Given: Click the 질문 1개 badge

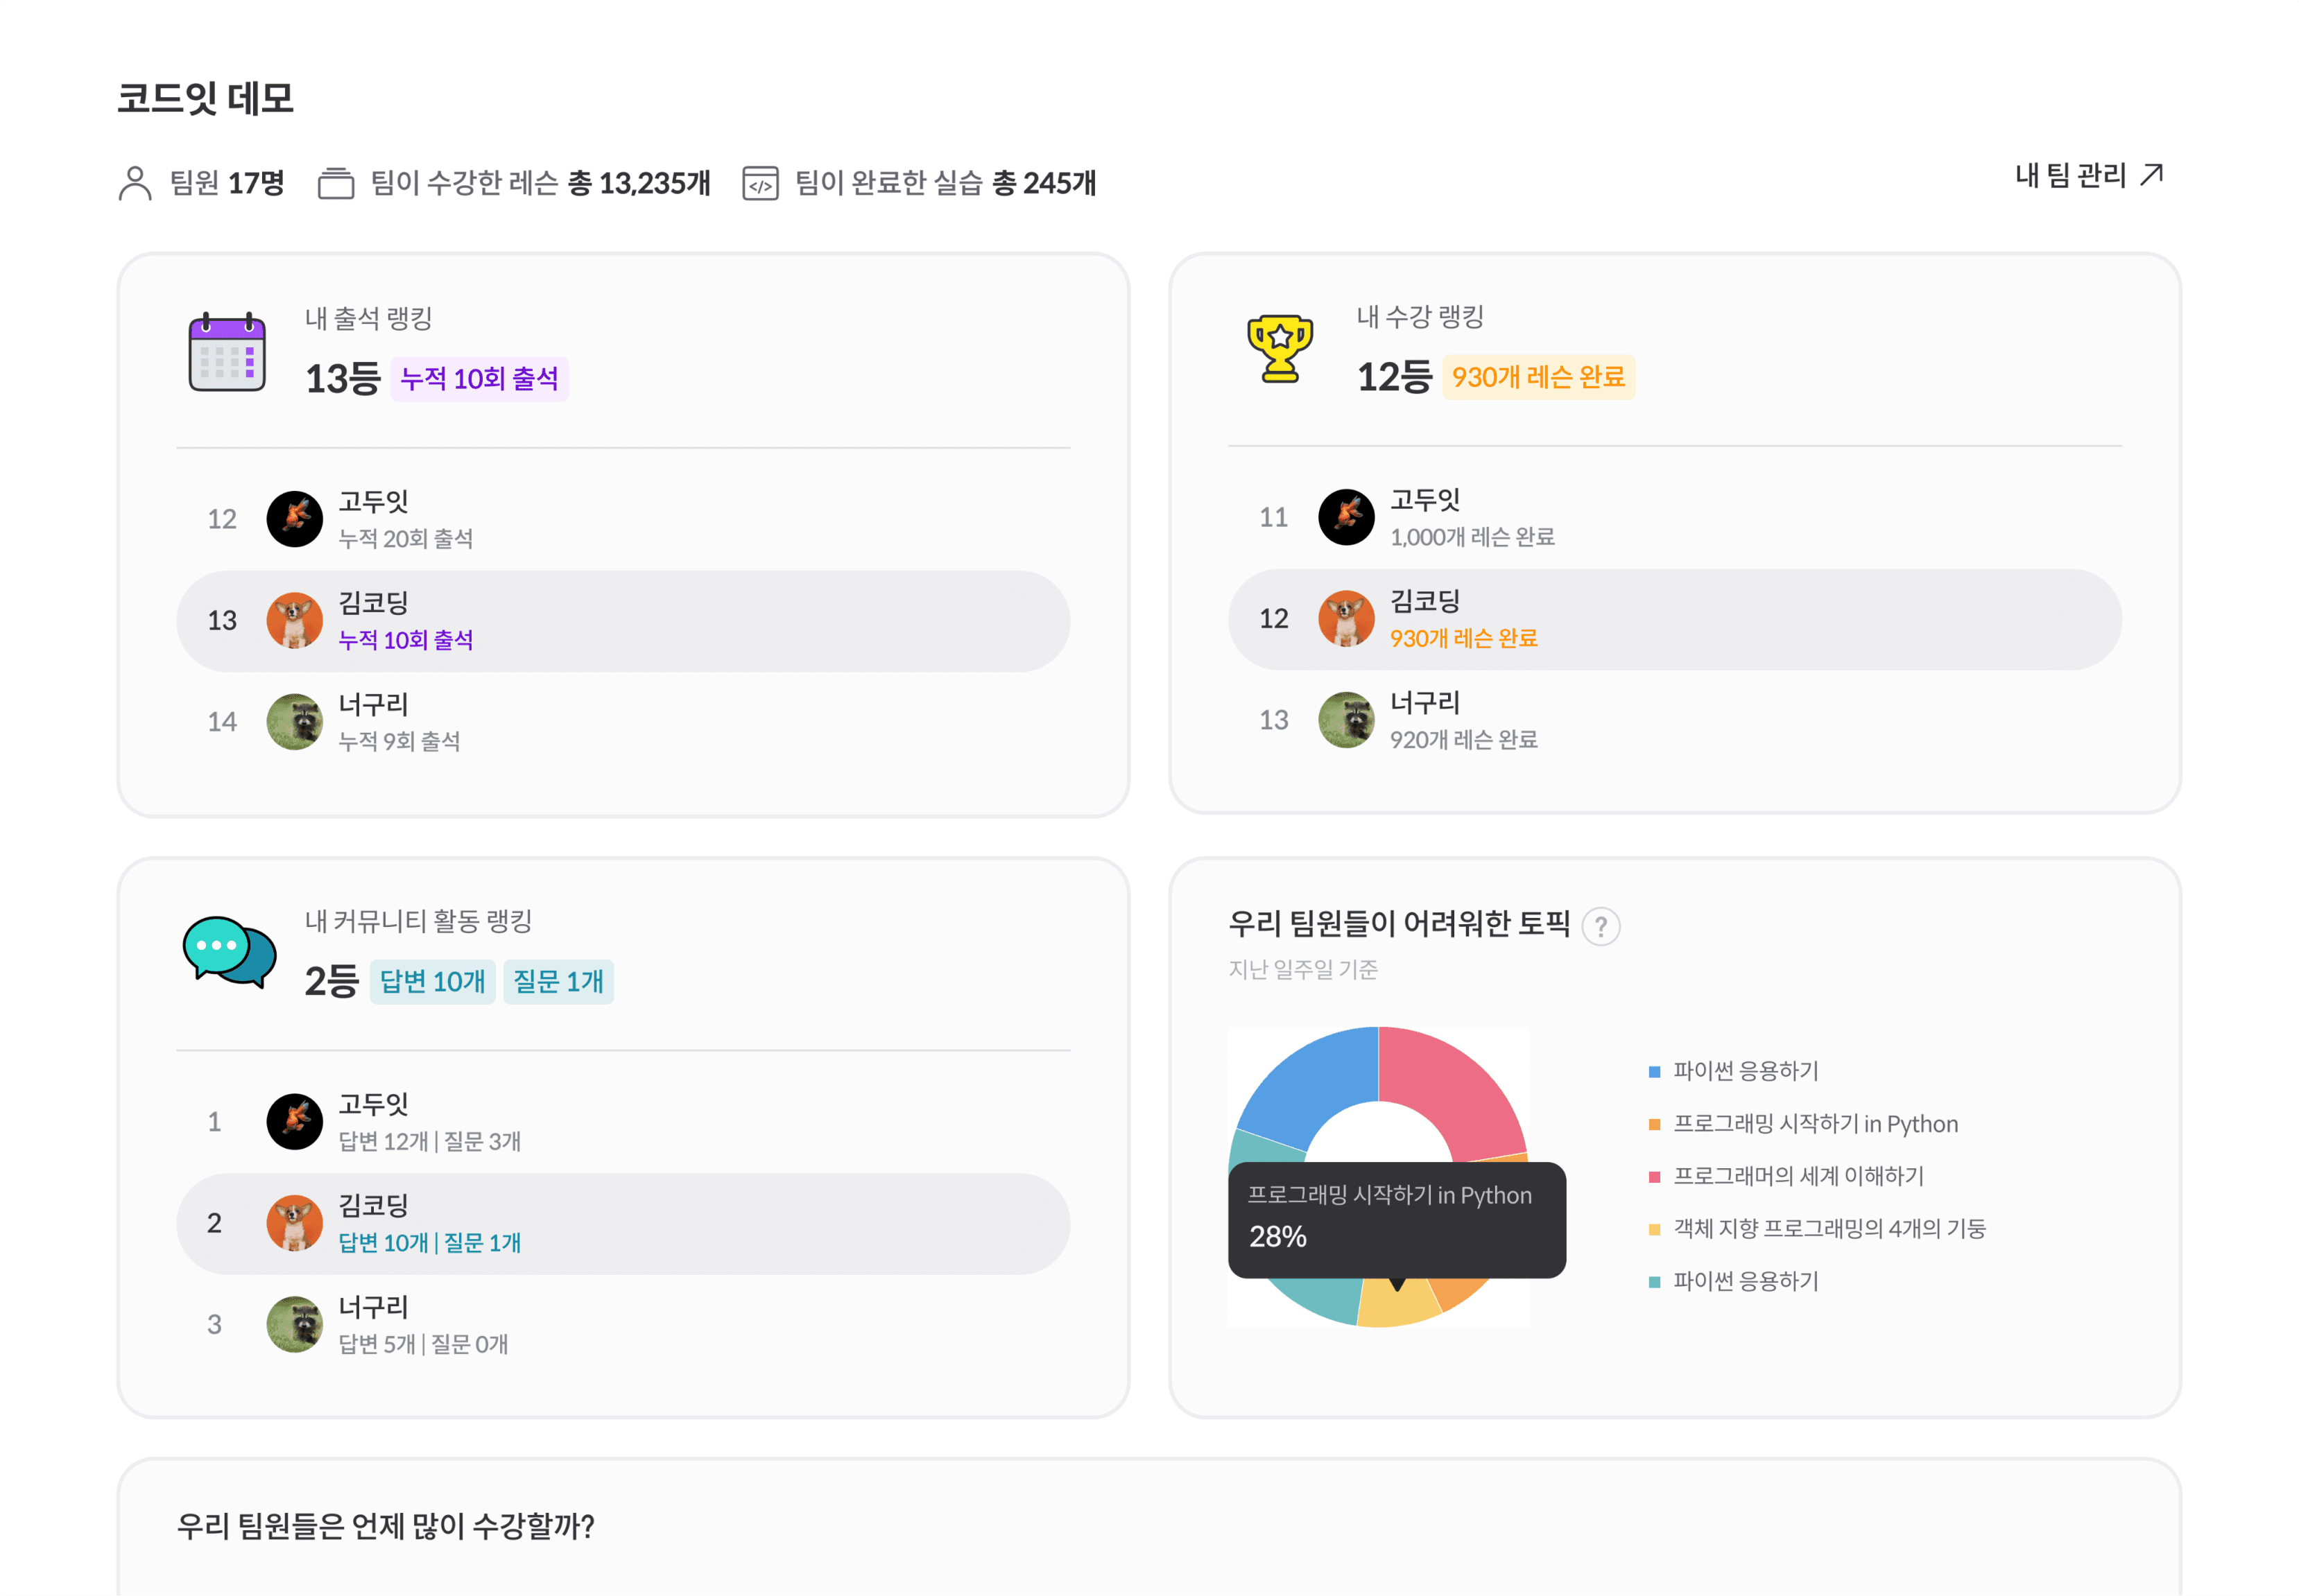Looking at the screenshot, I should click(558, 981).
